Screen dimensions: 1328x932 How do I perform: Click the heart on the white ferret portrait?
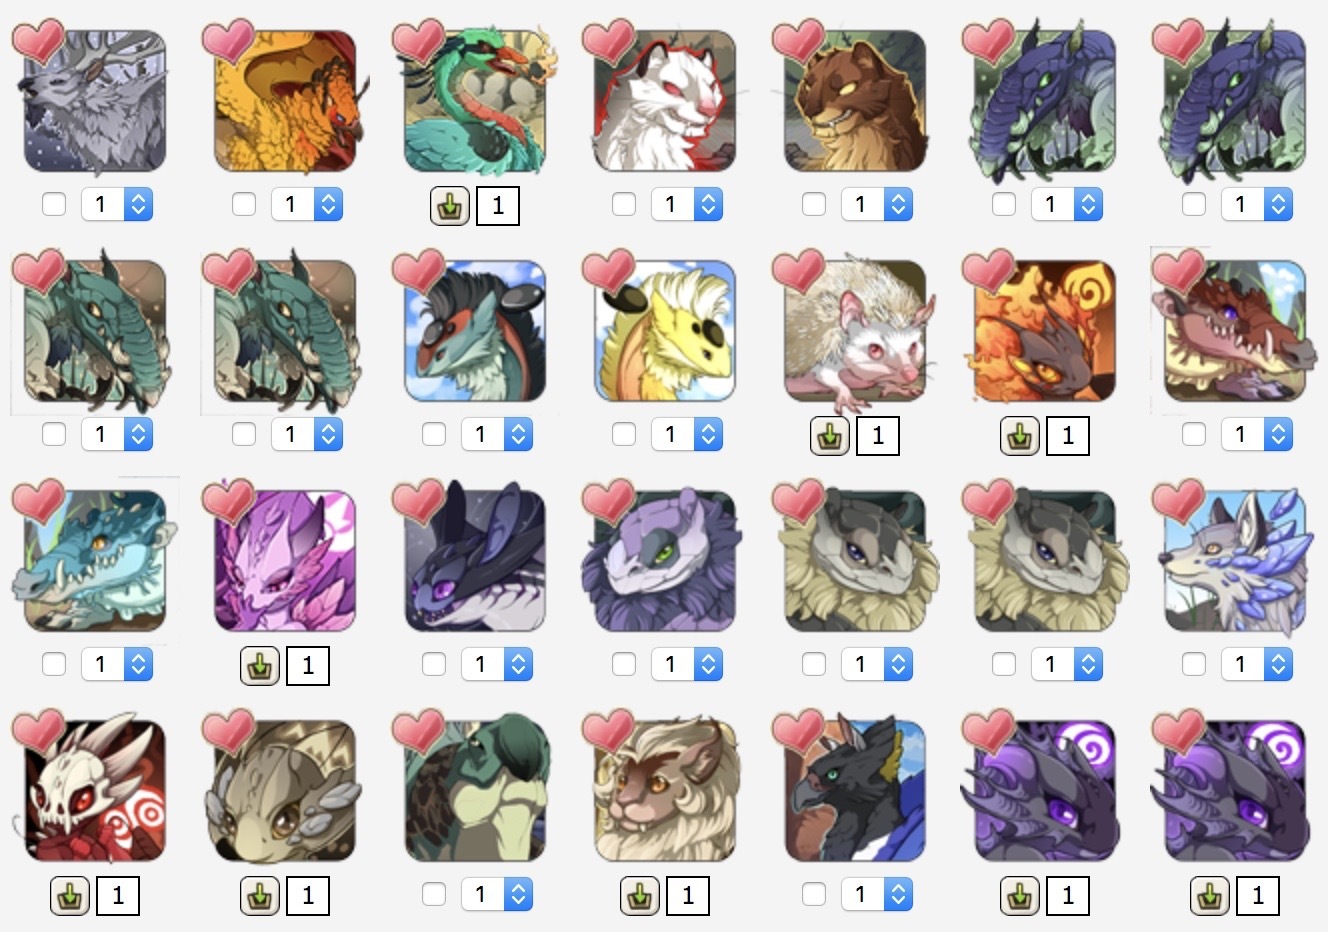608,41
